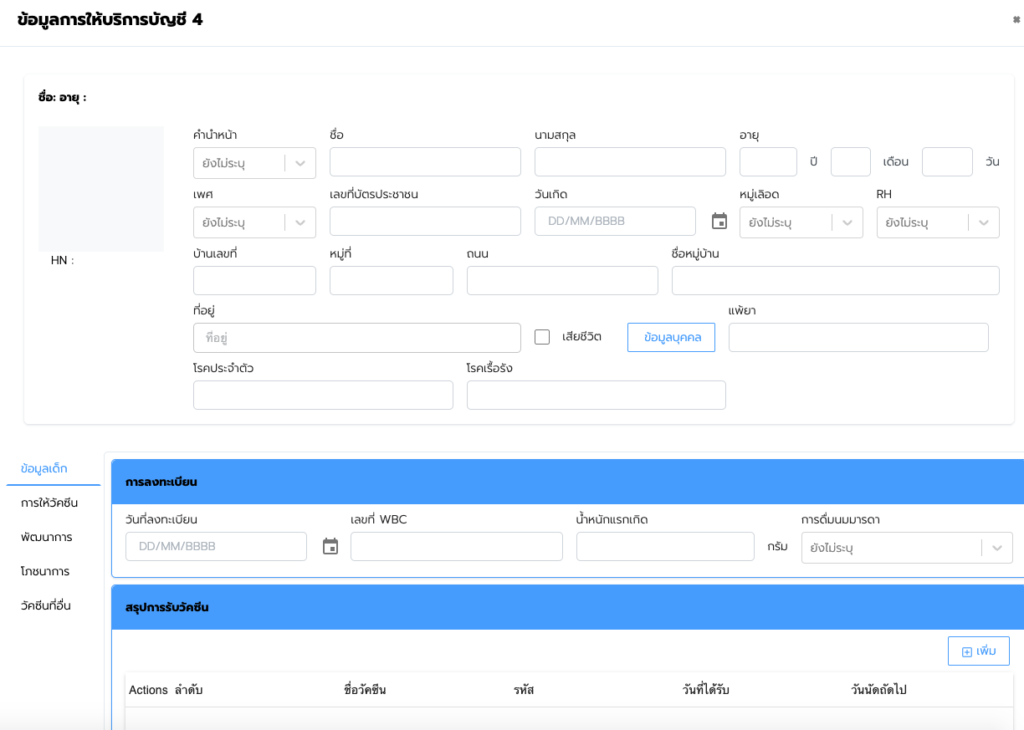Screen dimensions: 1024x730
Task: Open the โภชนาการ tab
Action: (x=45, y=571)
